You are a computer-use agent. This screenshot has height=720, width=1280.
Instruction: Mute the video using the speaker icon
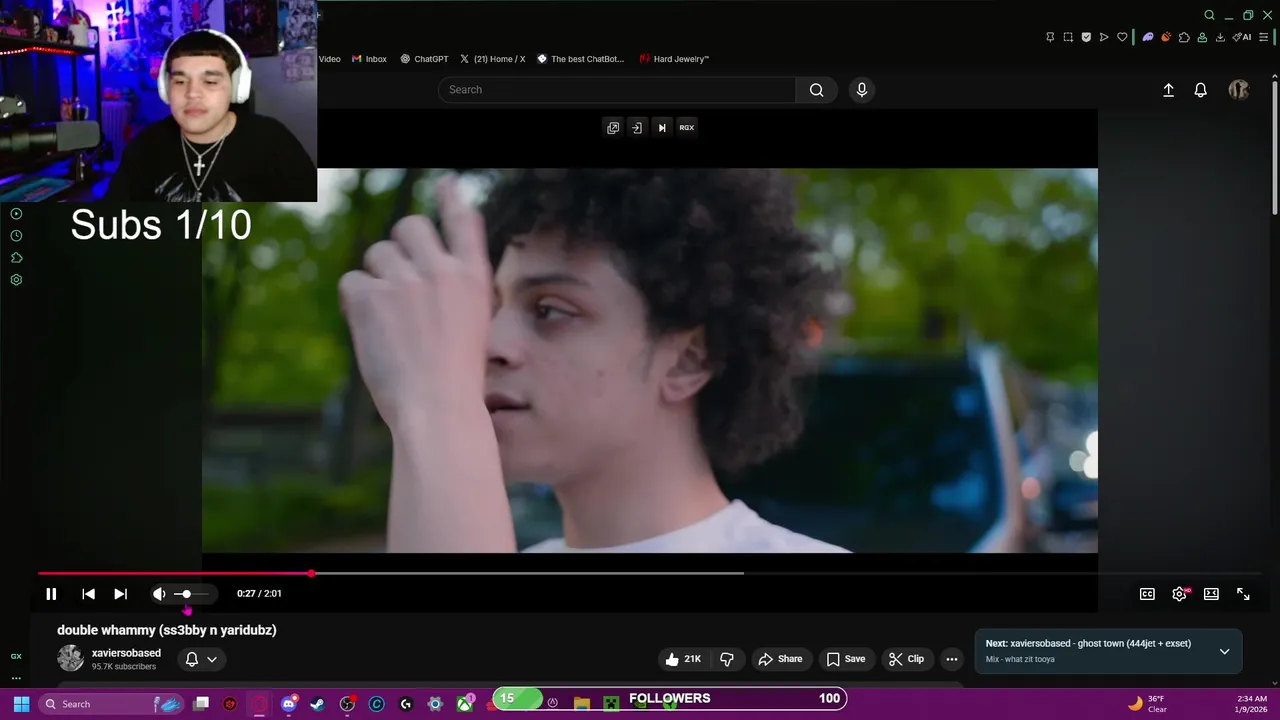[x=159, y=594]
